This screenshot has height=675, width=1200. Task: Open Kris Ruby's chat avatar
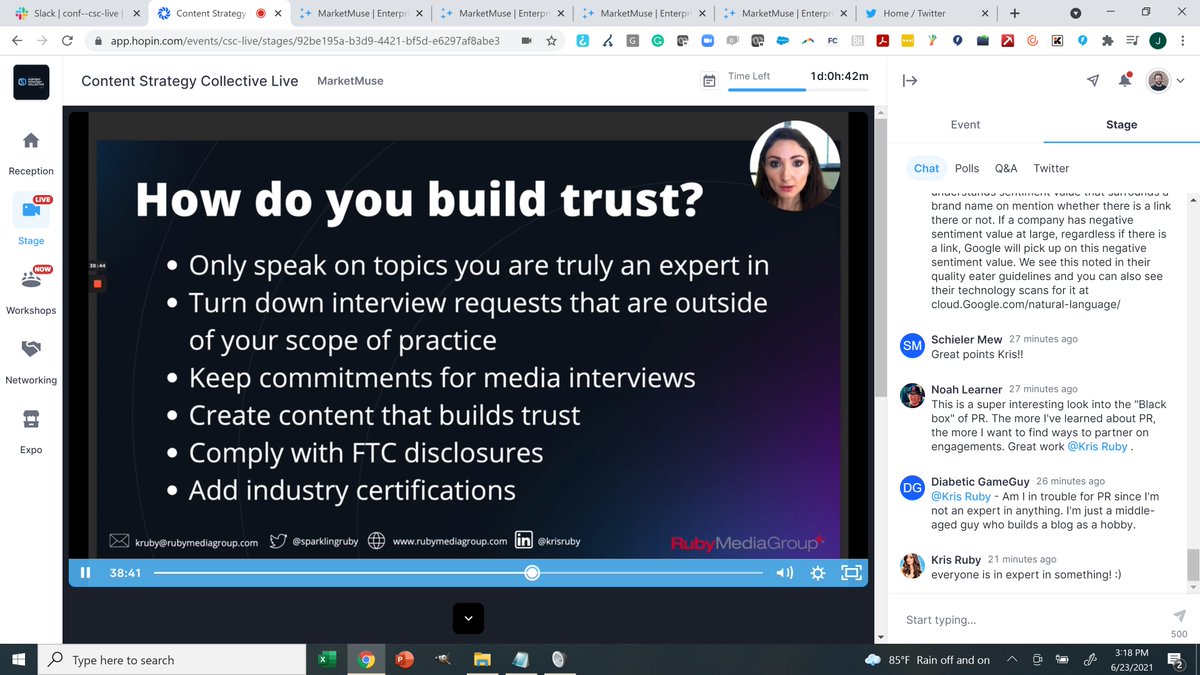[912, 566]
